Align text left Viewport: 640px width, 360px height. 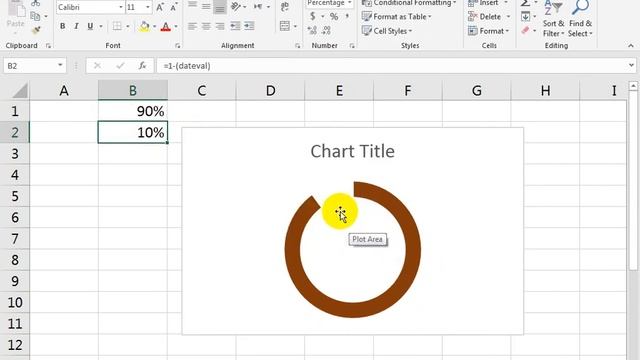tap(192, 26)
